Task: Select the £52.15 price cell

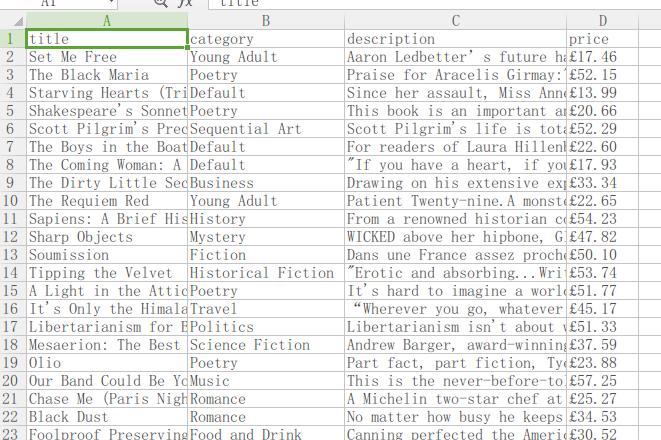Action: pos(602,75)
